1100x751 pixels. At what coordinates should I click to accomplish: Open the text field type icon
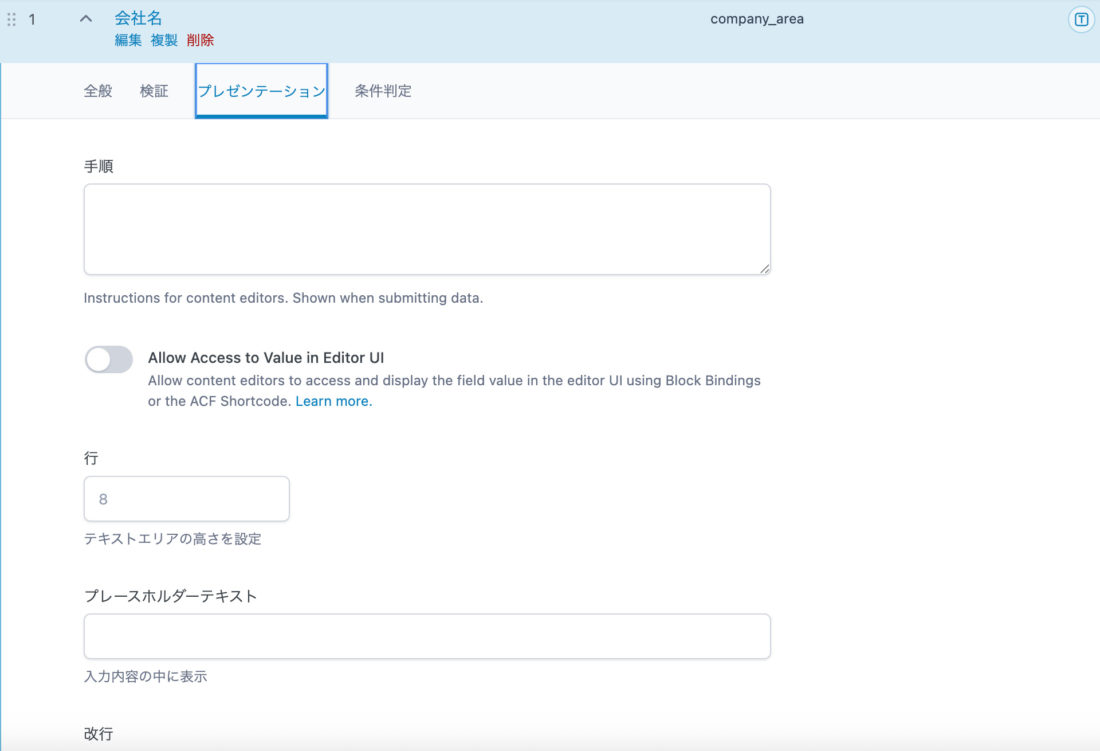[1081, 17]
